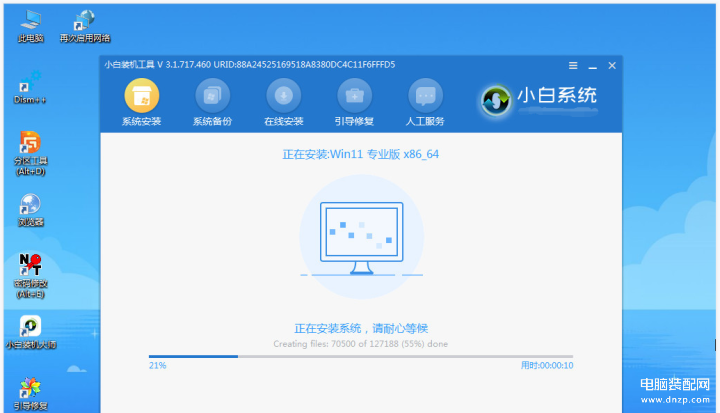Click the 用时:00:00:10 elapsed time label
Image resolution: width=720 pixels, height=413 pixels.
547,366
